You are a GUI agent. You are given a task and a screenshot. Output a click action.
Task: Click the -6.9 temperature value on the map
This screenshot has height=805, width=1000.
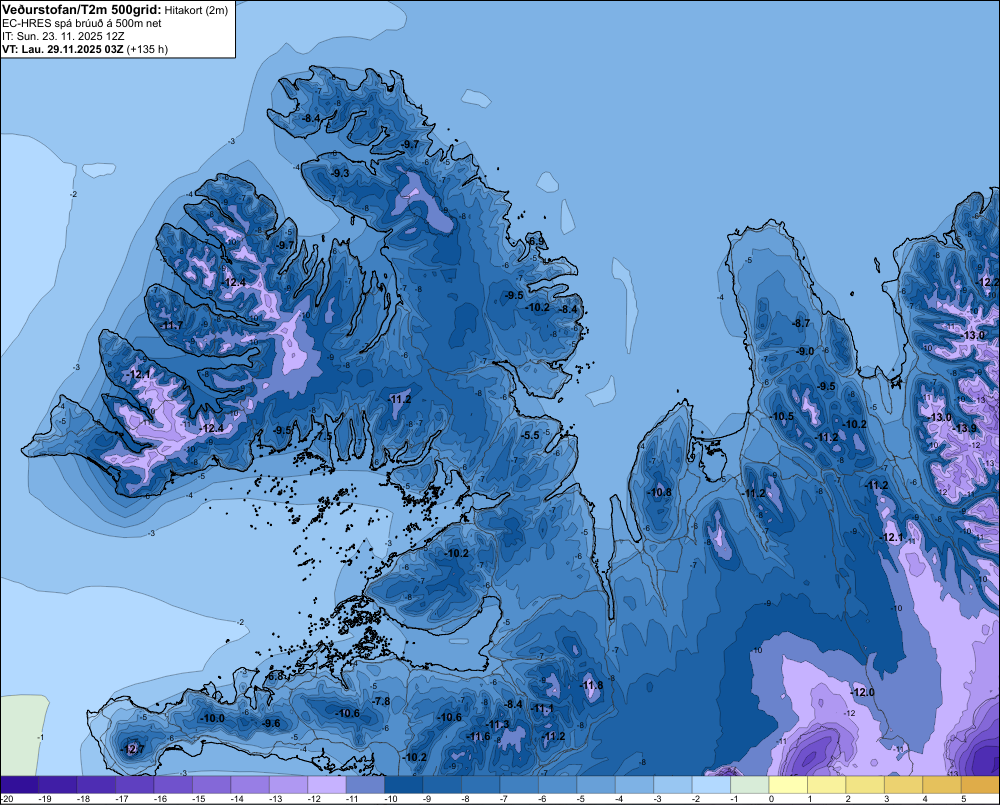point(537,241)
